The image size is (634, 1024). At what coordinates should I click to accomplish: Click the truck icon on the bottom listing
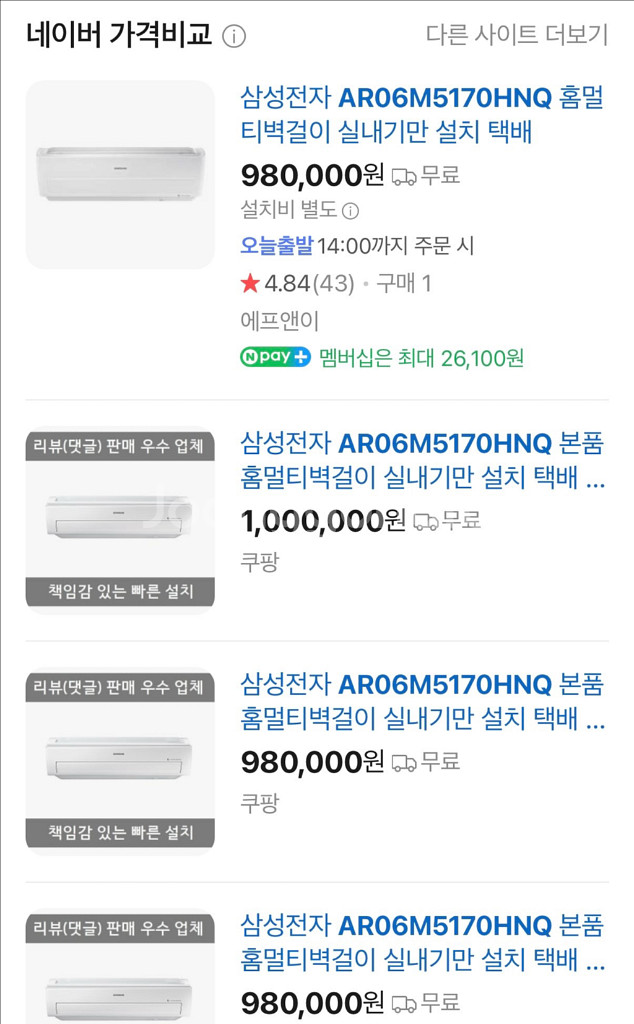(x=404, y=1004)
